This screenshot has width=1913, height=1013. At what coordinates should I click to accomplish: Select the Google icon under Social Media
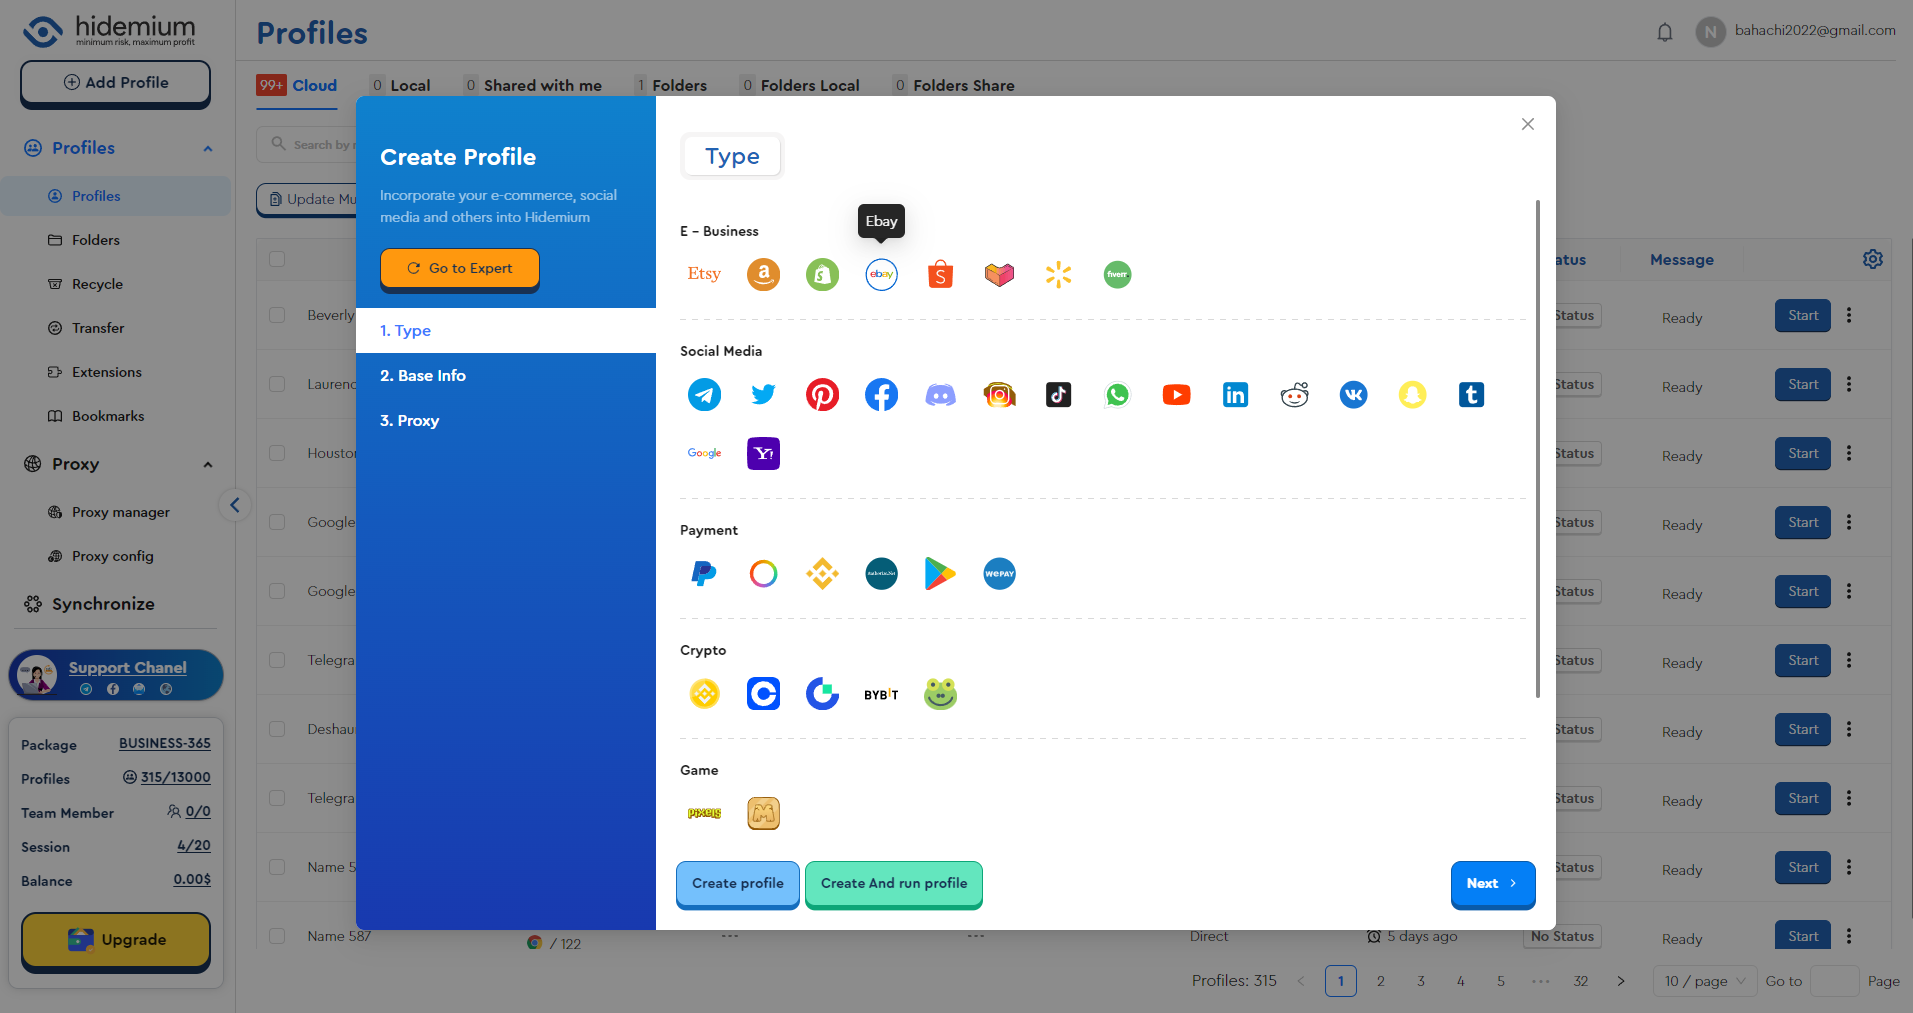pos(704,453)
